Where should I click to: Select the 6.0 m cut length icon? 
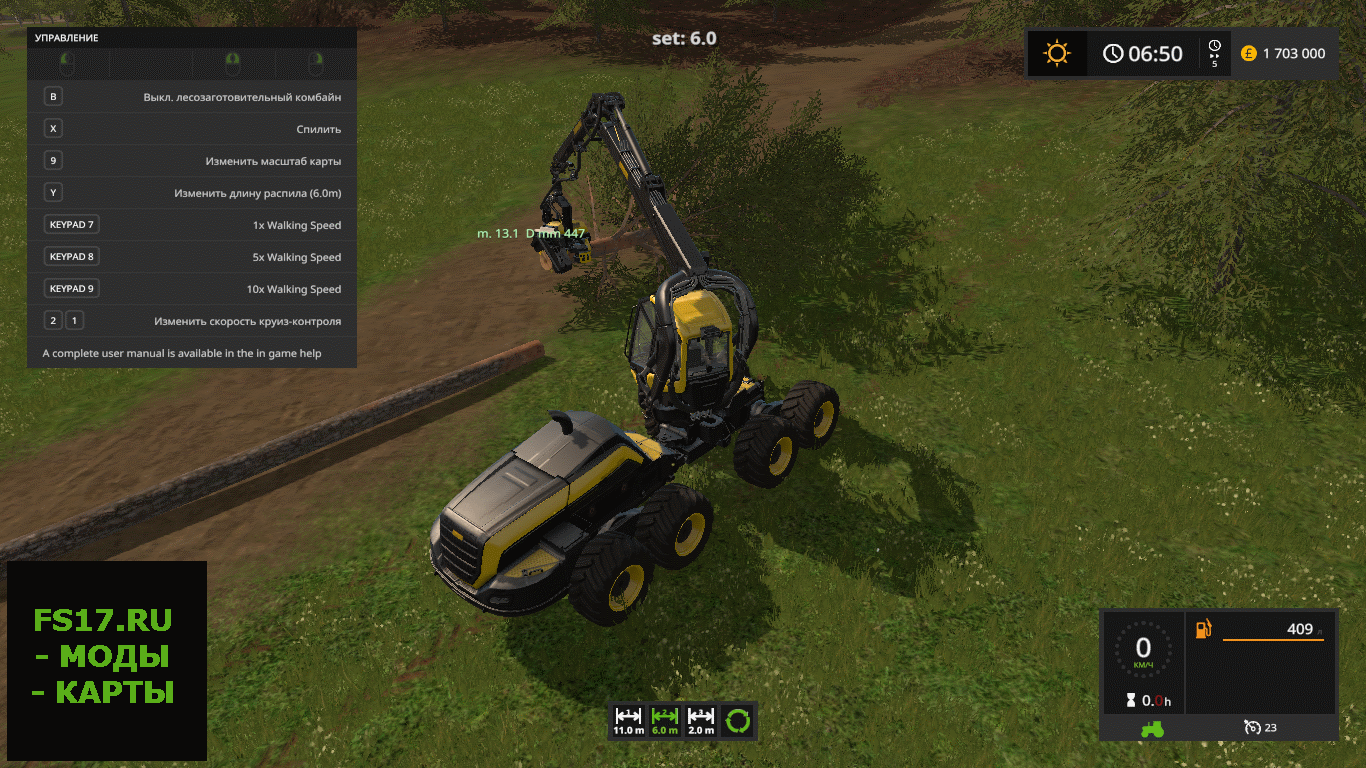pos(665,720)
